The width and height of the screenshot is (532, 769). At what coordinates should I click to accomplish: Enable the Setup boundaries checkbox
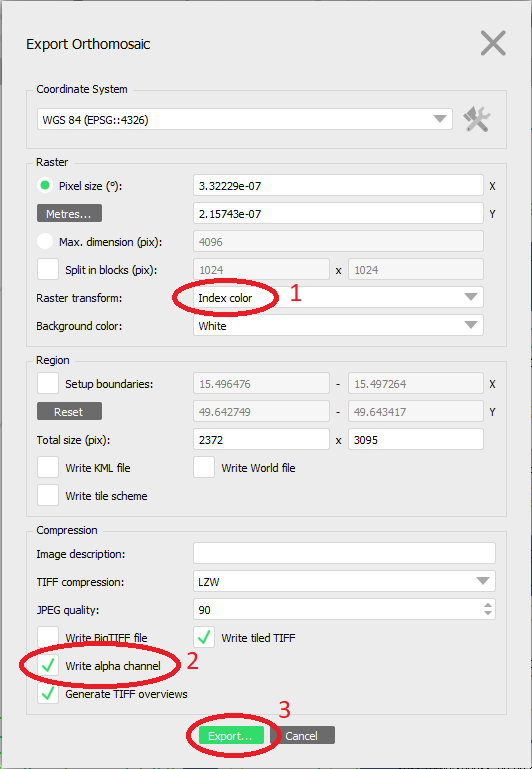pos(48,384)
